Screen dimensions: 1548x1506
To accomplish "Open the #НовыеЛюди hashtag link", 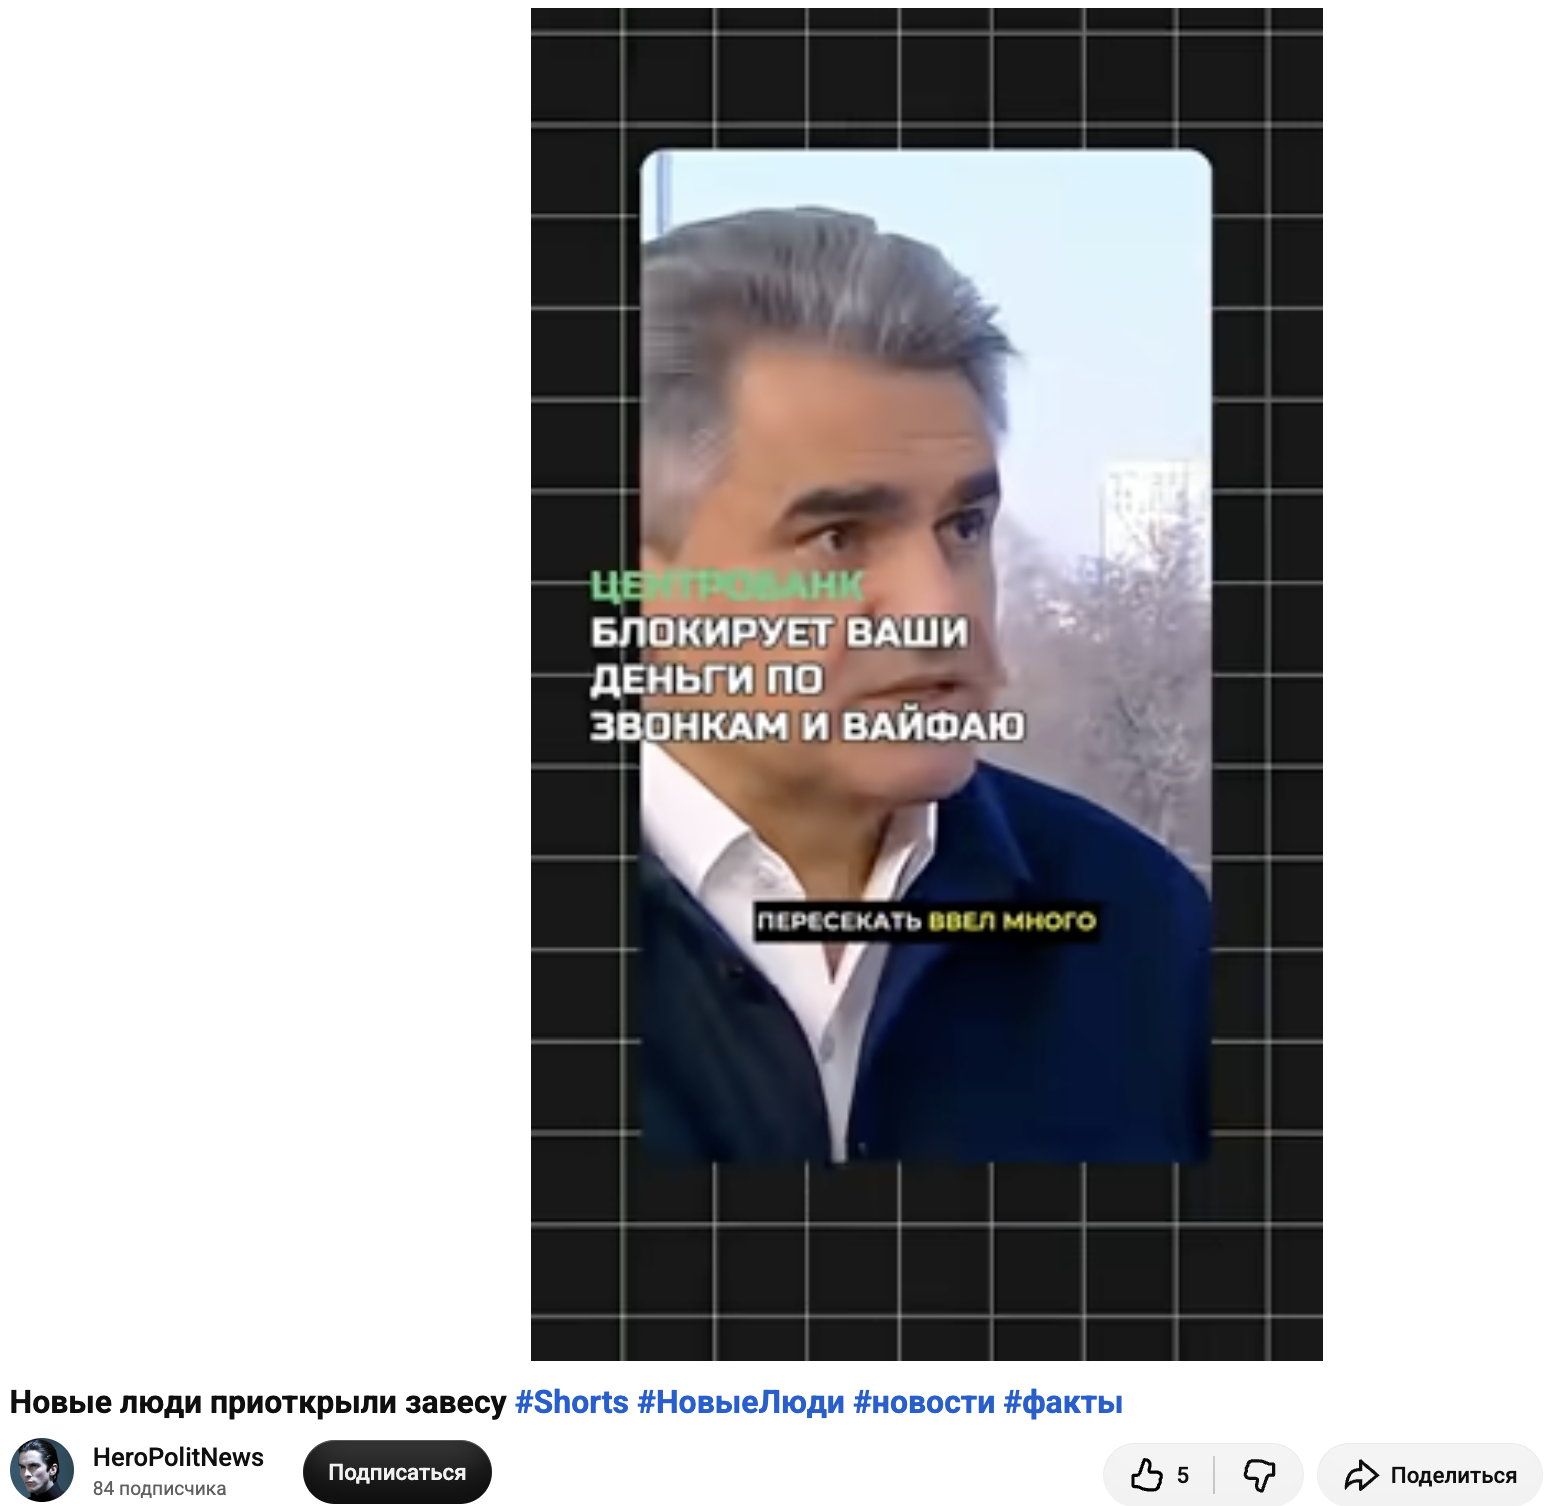I will (x=741, y=1402).
